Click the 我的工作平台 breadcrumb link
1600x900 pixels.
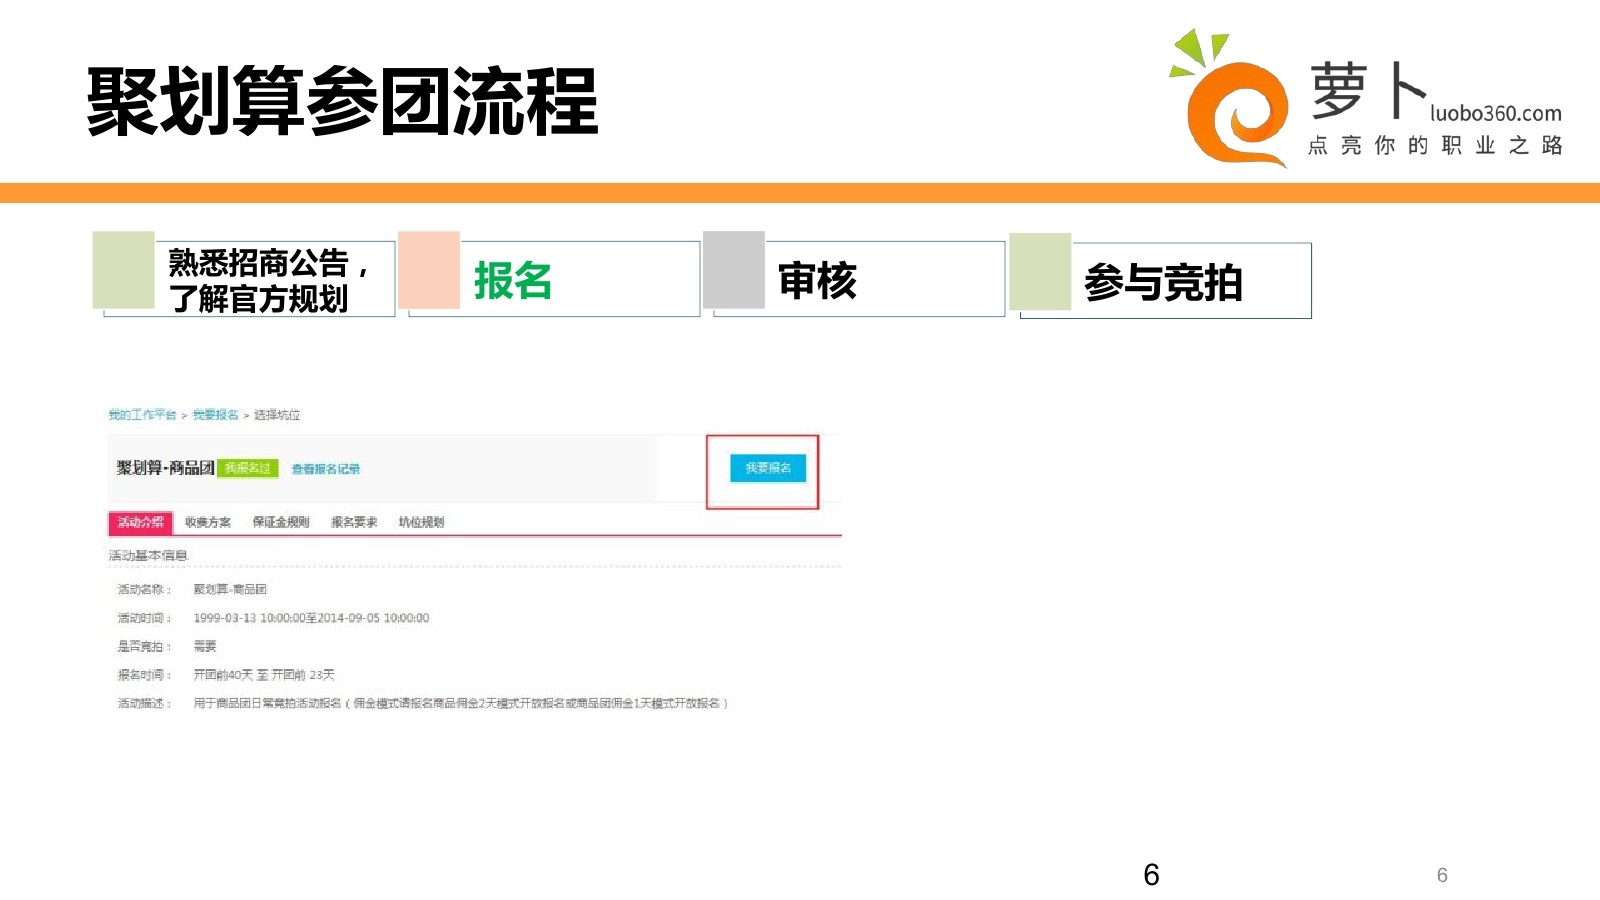(x=142, y=415)
